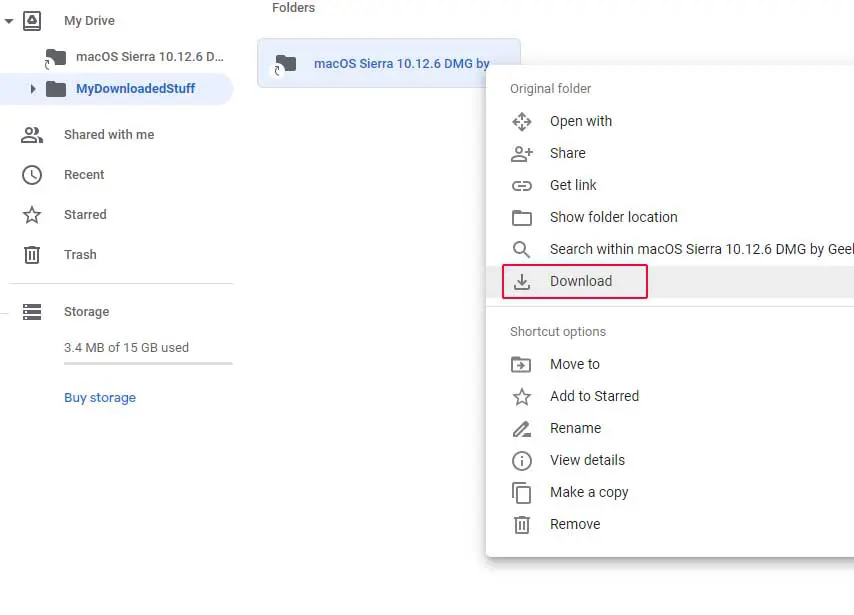The width and height of the screenshot is (854, 615).
Task: Click the Shared with me people icon
Action: pos(32,135)
